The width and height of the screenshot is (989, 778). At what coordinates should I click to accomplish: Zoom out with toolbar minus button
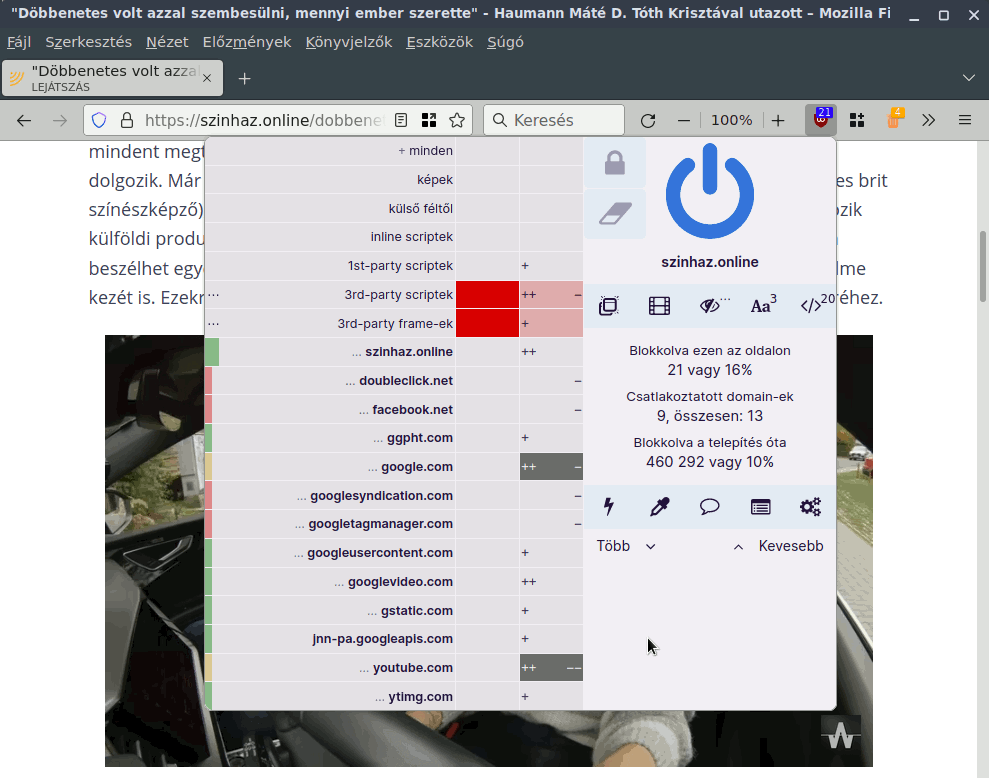click(684, 120)
